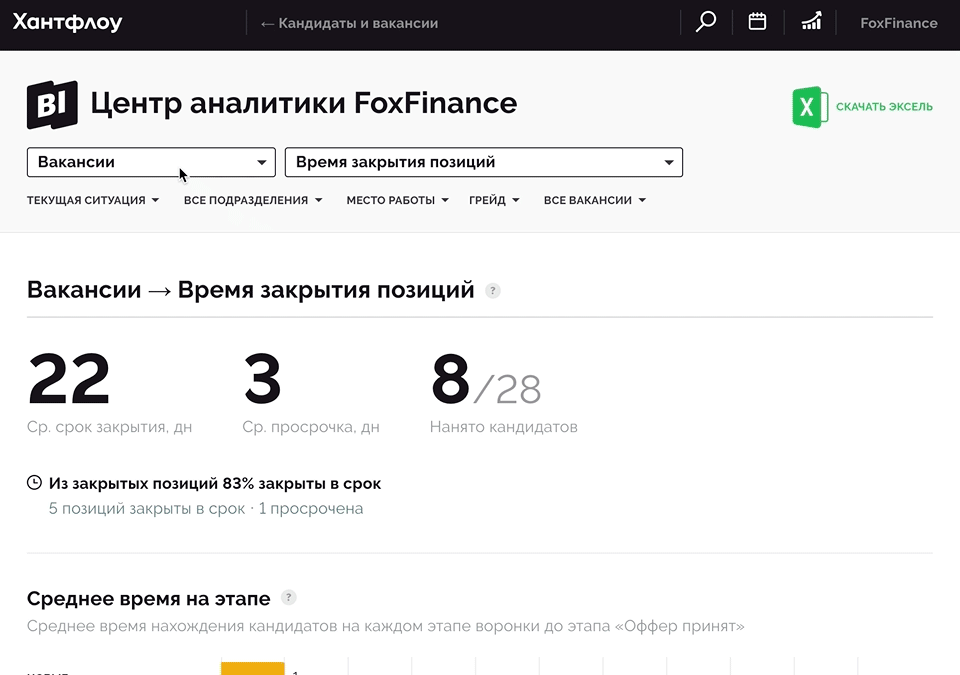Expand the Все подразделения filter

253,200
